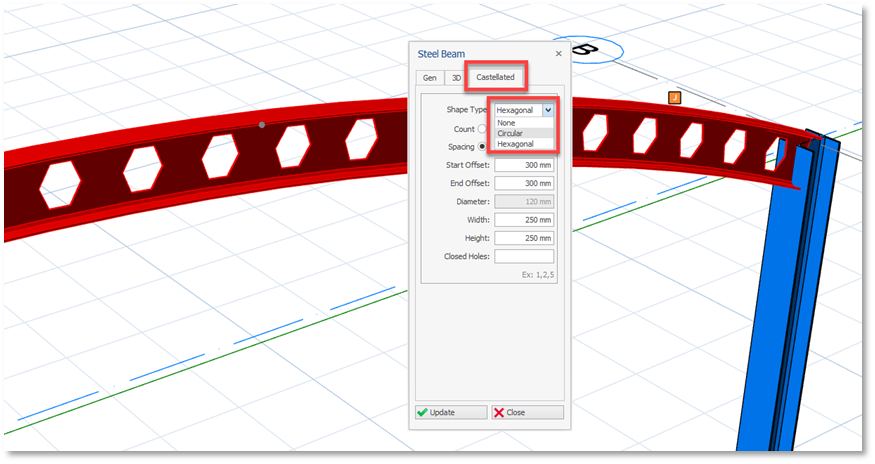This screenshot has width=875, height=464.
Task: Switch to the 3D tab
Action: (455, 77)
